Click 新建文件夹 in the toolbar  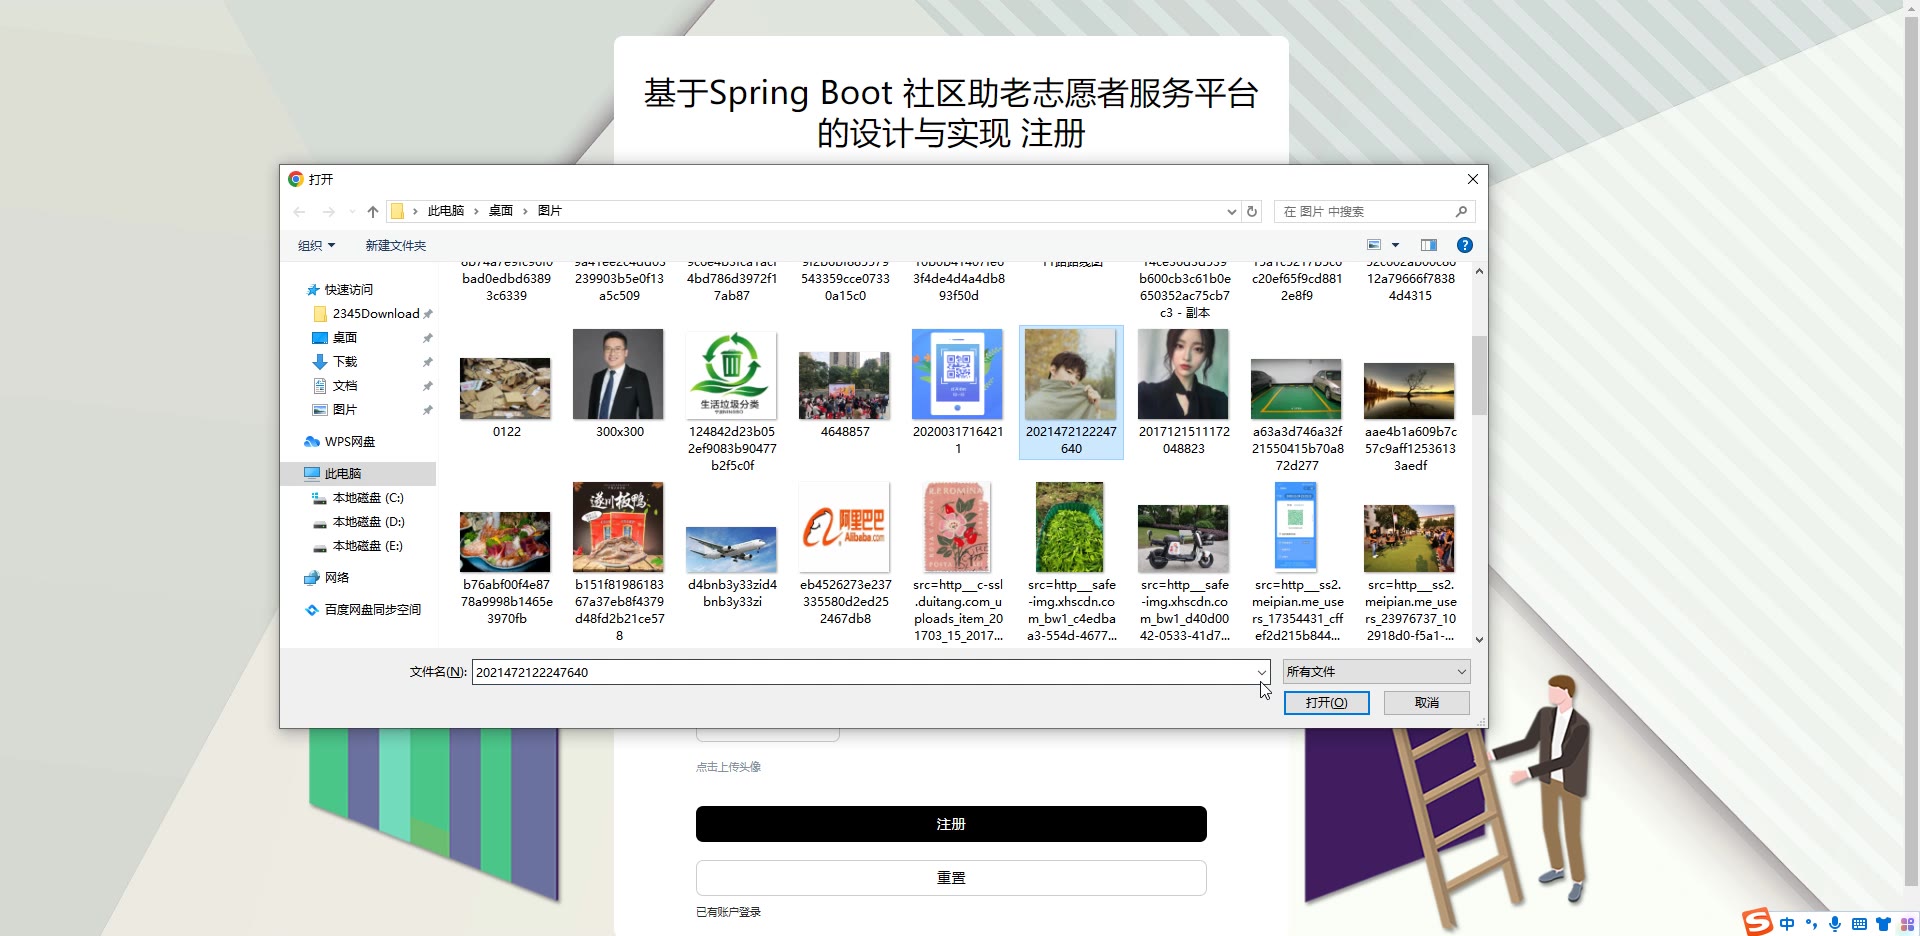click(395, 246)
